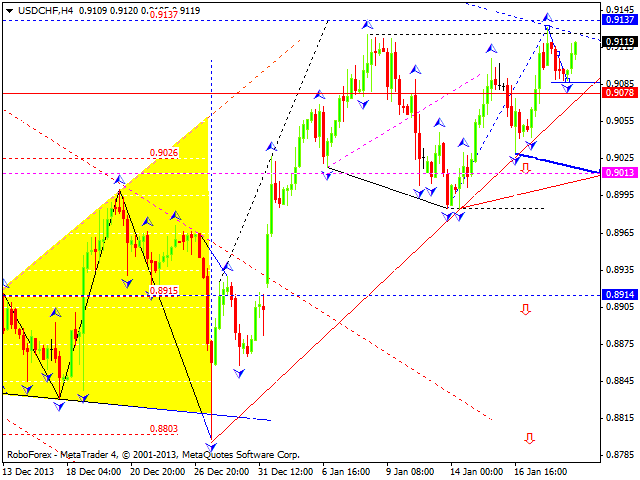Viewport: 640px width, 480px height.
Task: Select red down arrow near 0.8914 level
Action: (526, 310)
